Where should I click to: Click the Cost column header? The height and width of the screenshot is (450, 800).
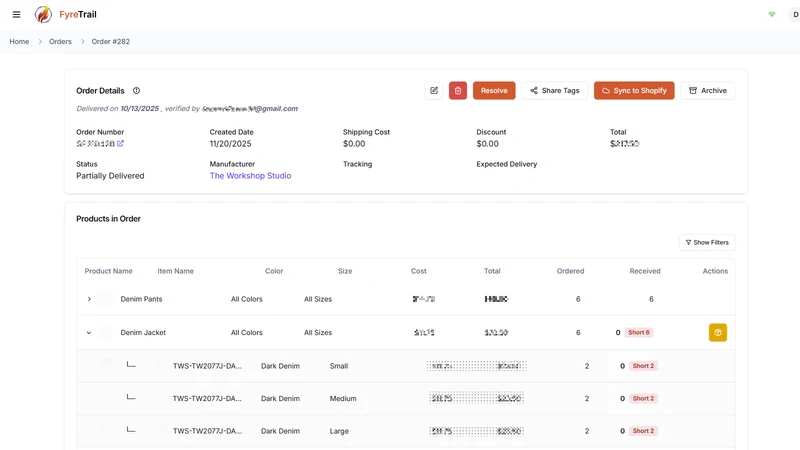coord(418,271)
